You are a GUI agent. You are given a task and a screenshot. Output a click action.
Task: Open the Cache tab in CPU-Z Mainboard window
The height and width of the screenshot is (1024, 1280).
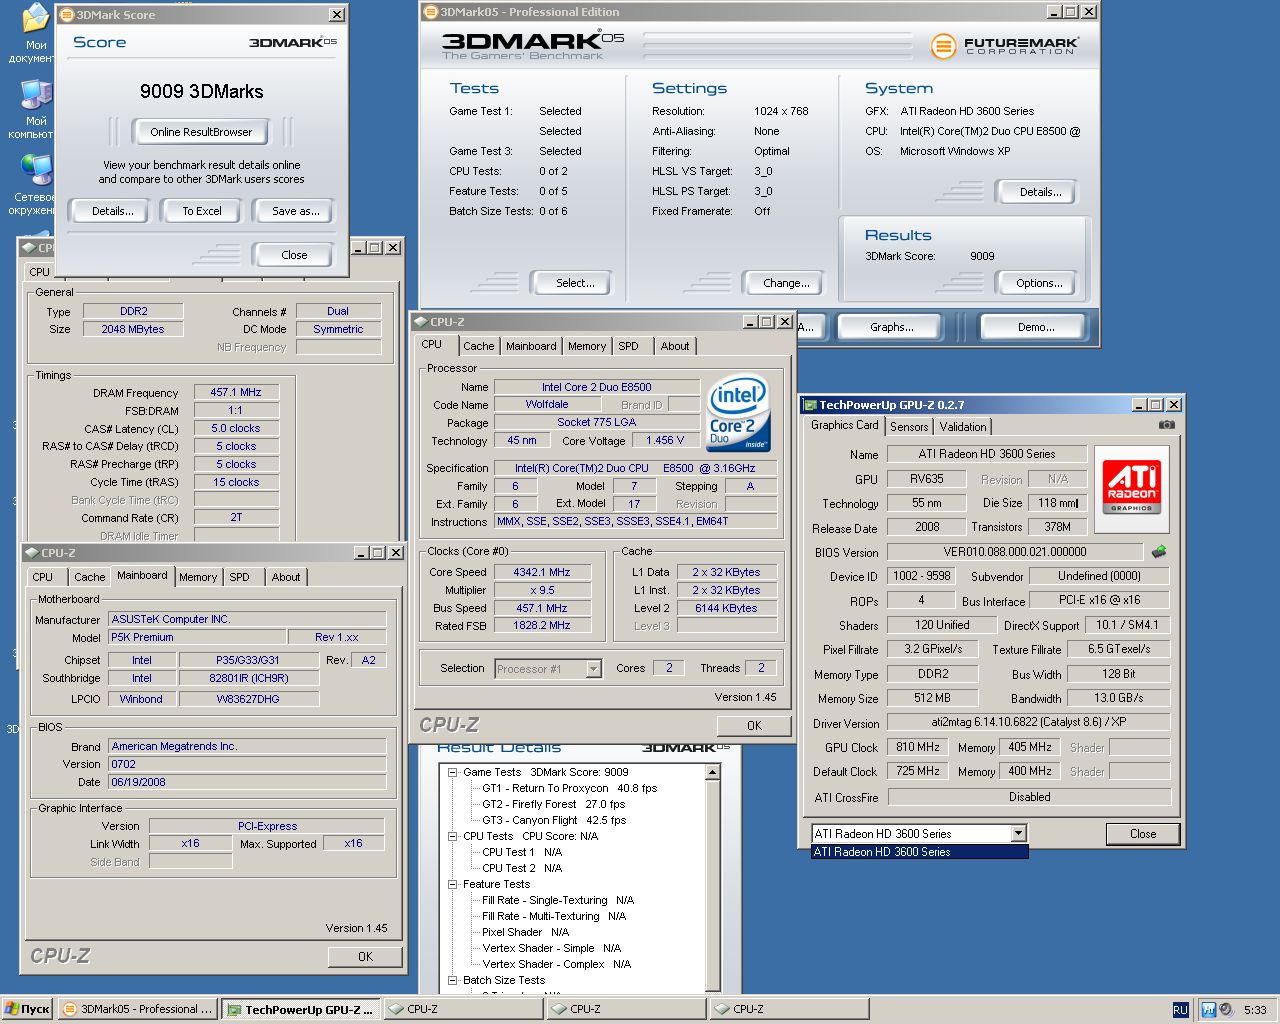89,577
